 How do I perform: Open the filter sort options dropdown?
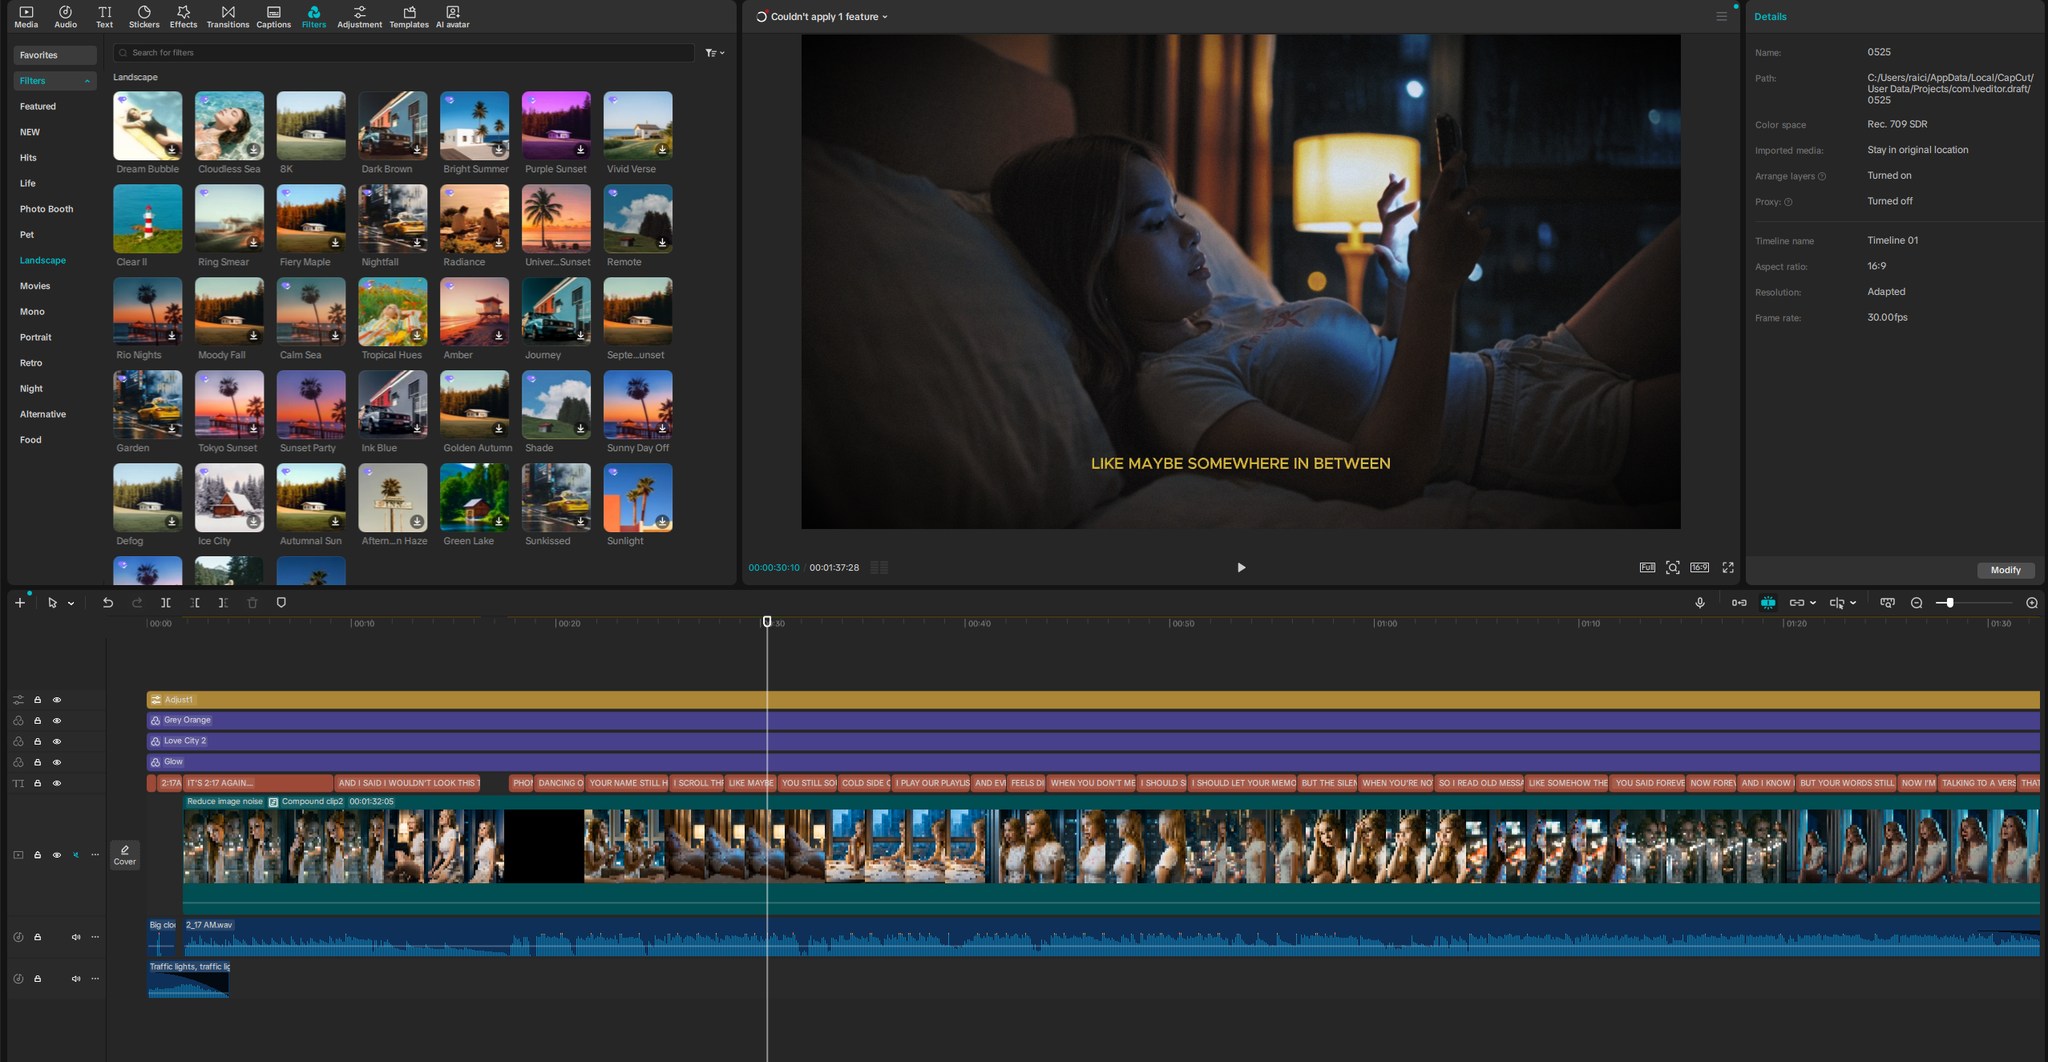pyautogui.click(x=714, y=53)
